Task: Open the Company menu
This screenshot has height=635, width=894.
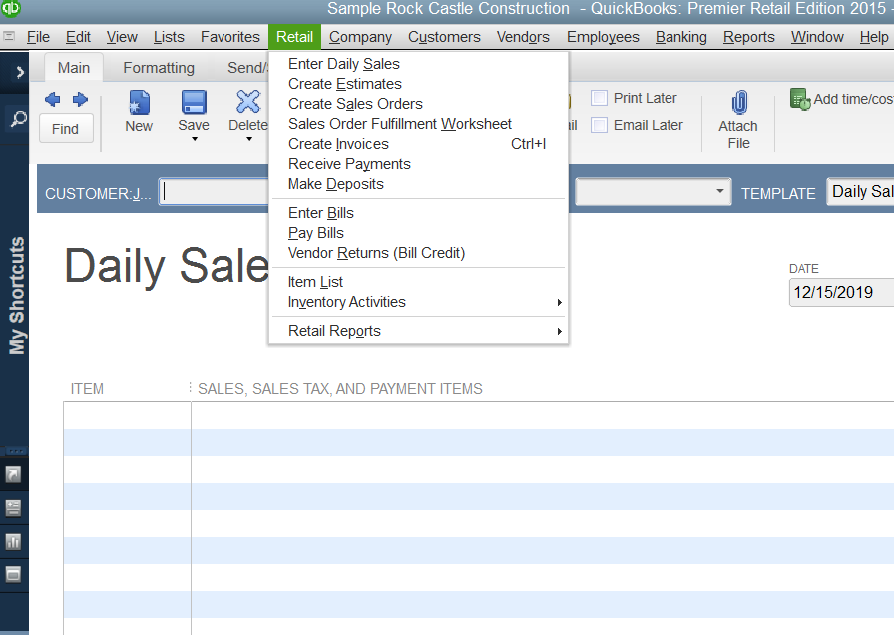Action: tap(360, 37)
